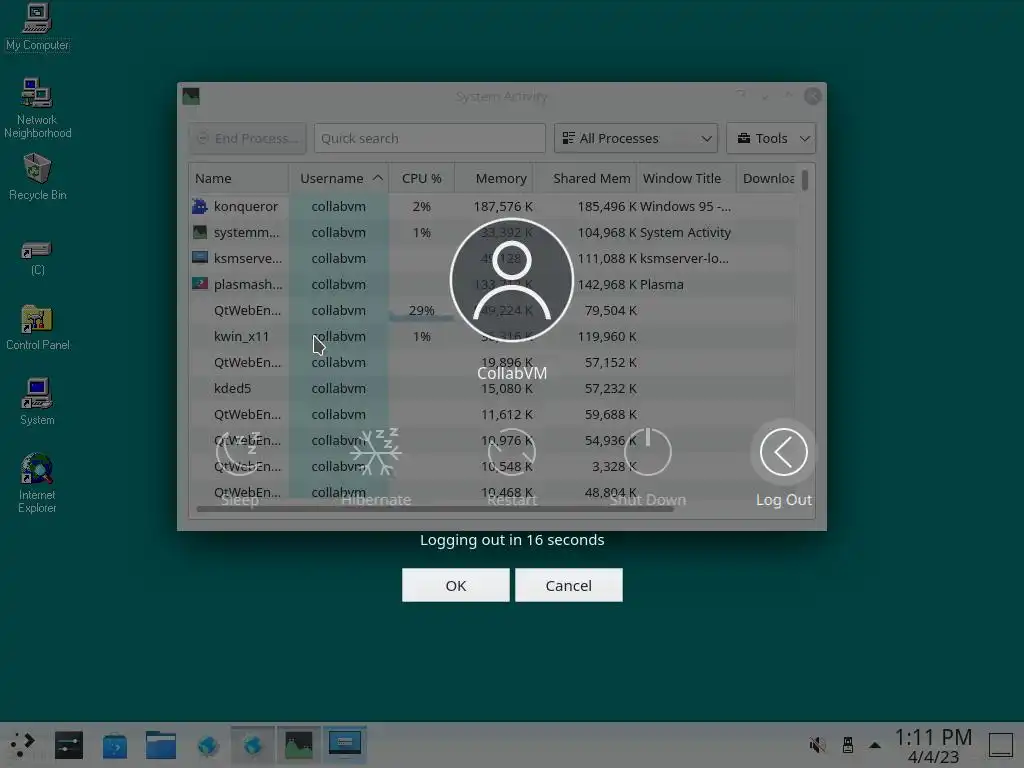Open the Dolphin file manager taskbar icon
This screenshot has height=768, width=1024.
coord(161,745)
